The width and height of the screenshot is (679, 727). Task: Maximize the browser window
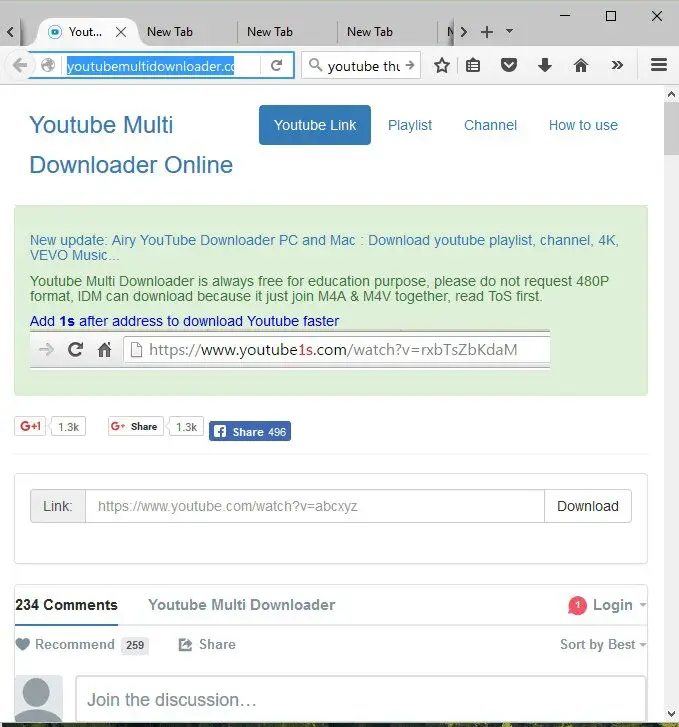tap(611, 16)
